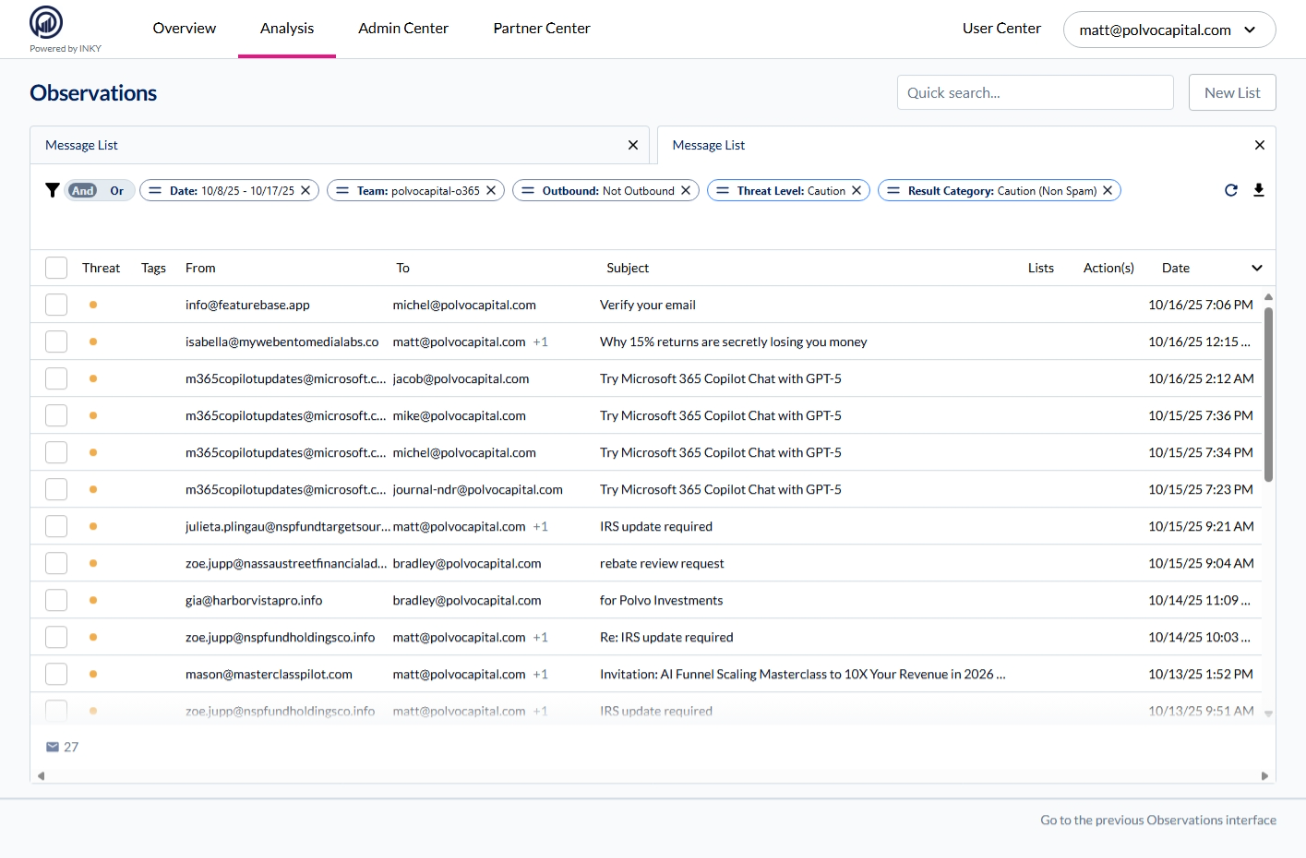The image size is (1306, 858).
Task: Download the message list results
Action: (x=1258, y=191)
